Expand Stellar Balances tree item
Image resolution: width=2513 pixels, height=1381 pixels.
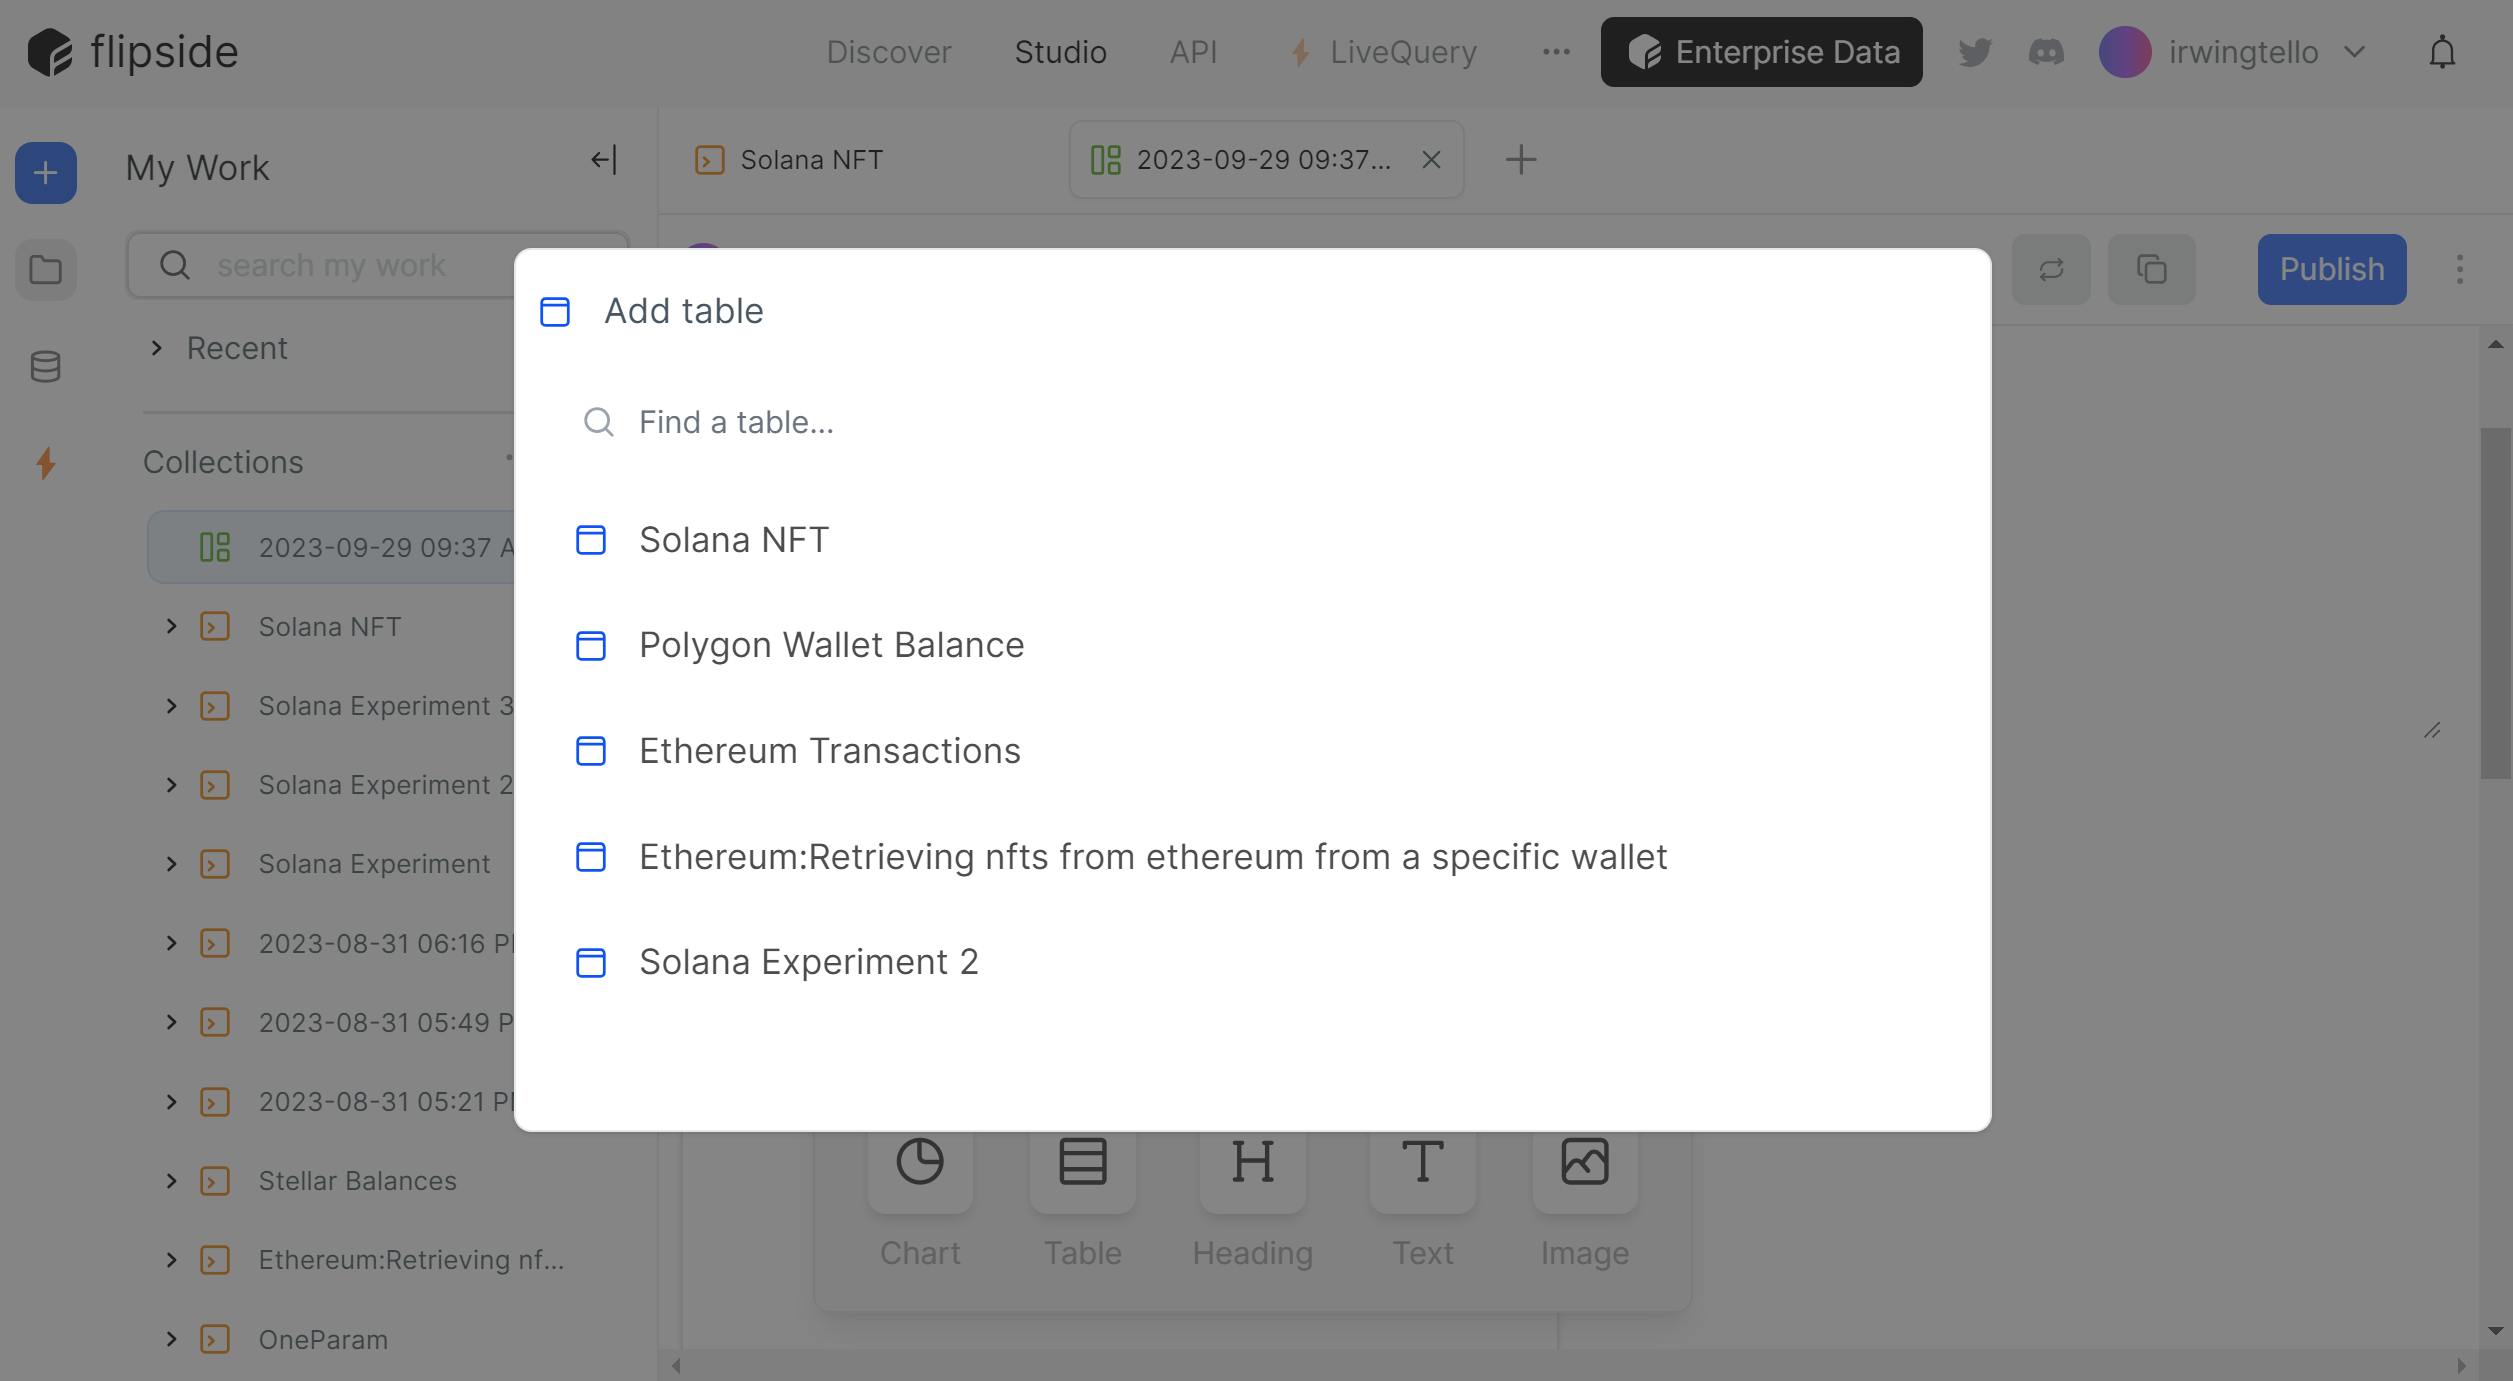click(x=171, y=1181)
